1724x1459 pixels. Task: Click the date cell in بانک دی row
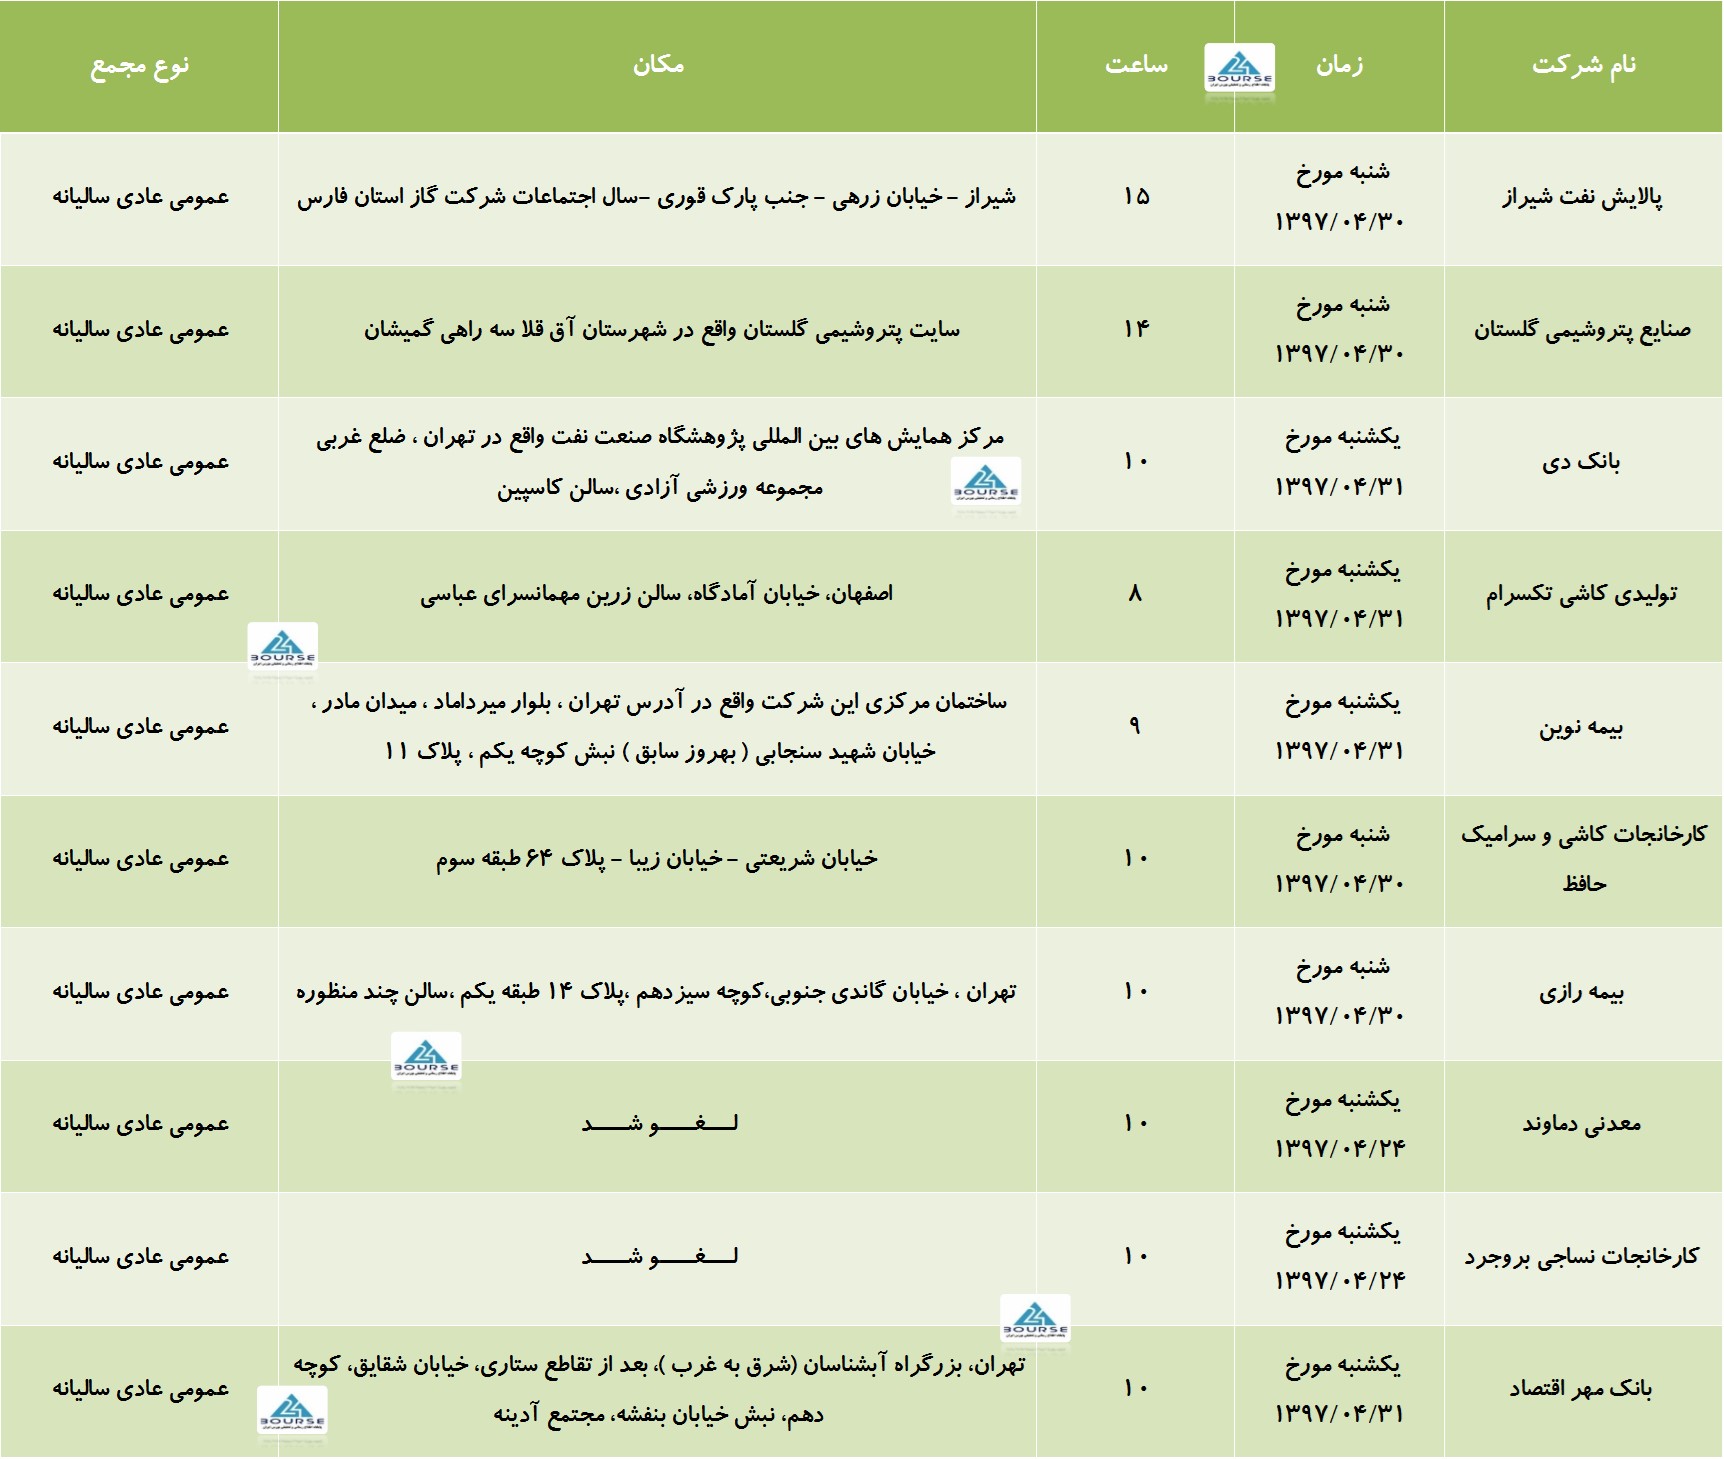[x=1340, y=462]
